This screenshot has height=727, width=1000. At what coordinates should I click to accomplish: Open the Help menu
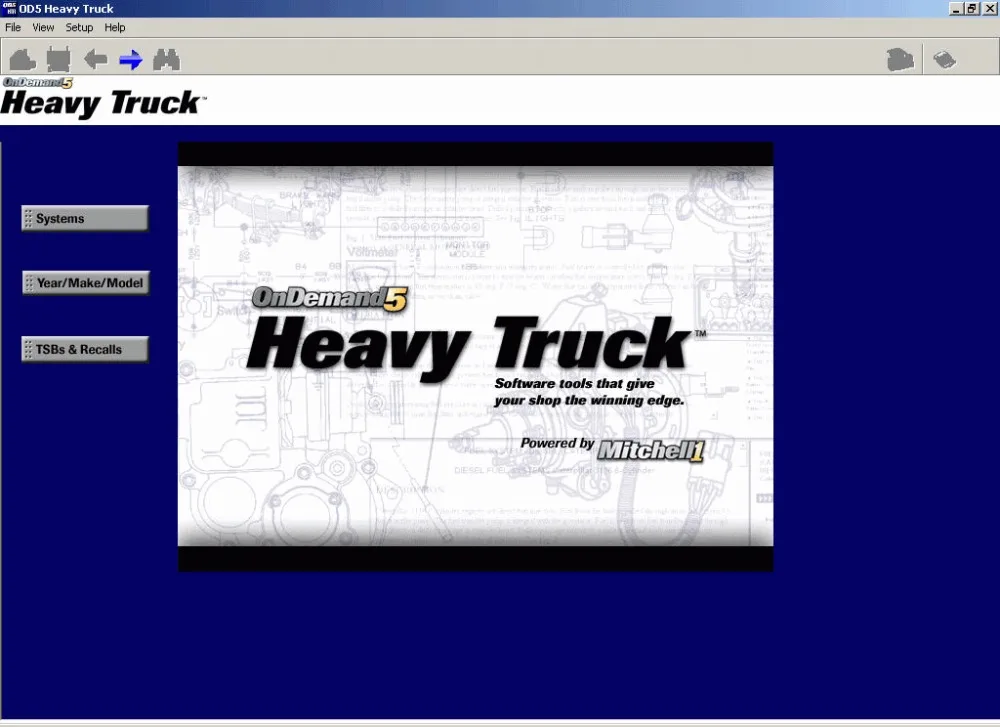pos(115,27)
